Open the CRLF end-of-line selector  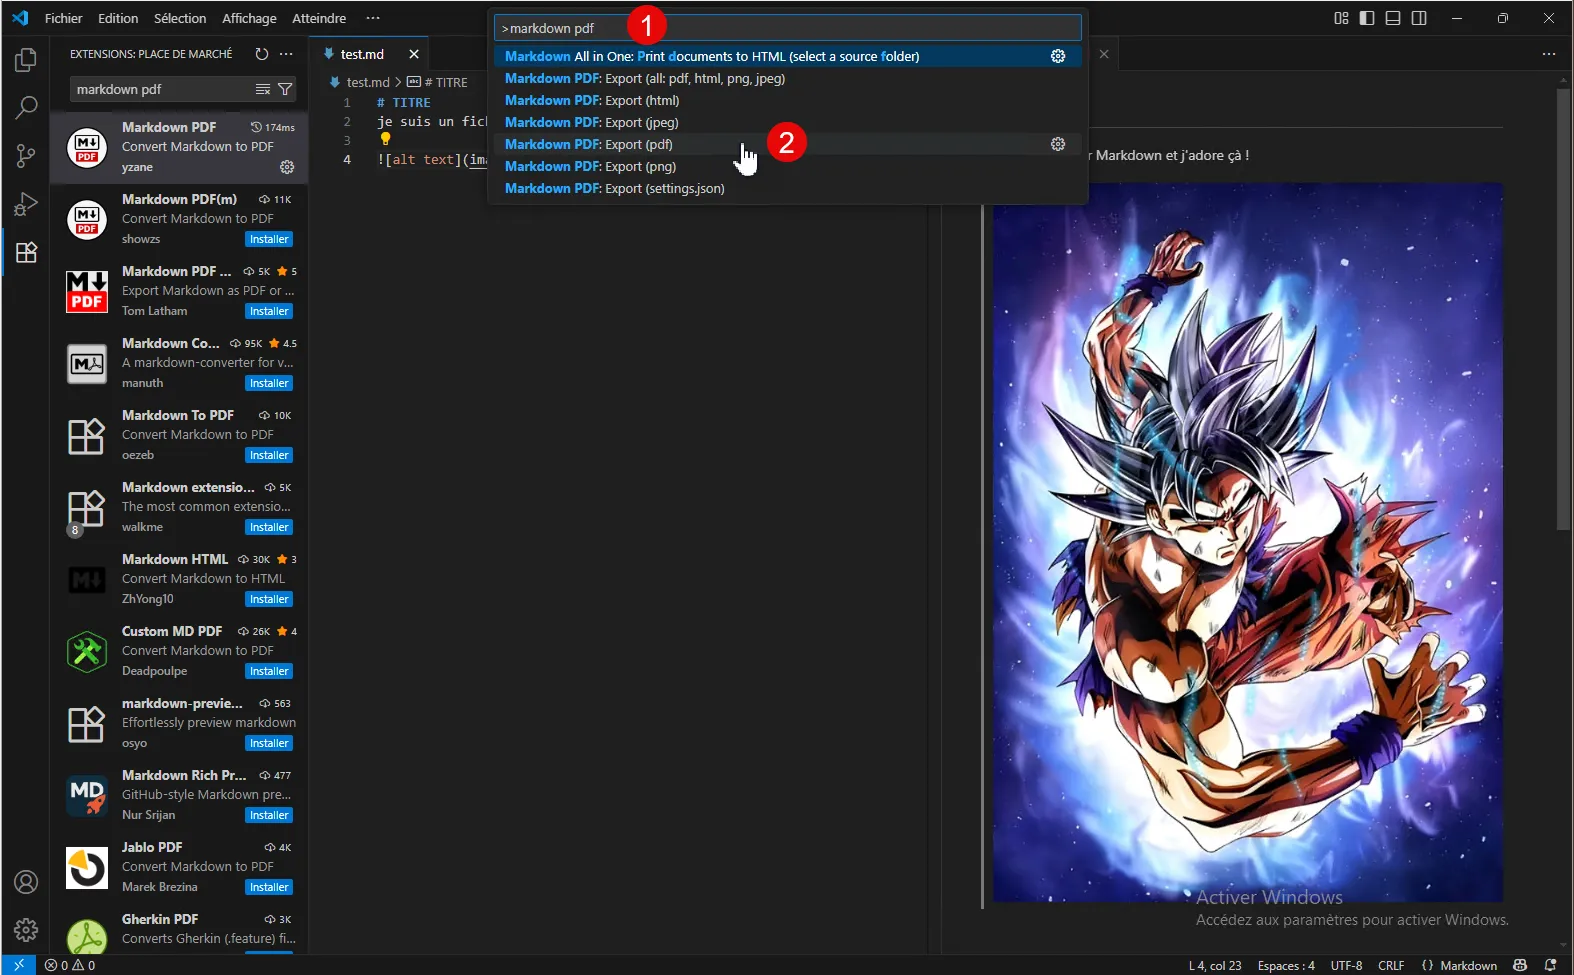coord(1391,965)
